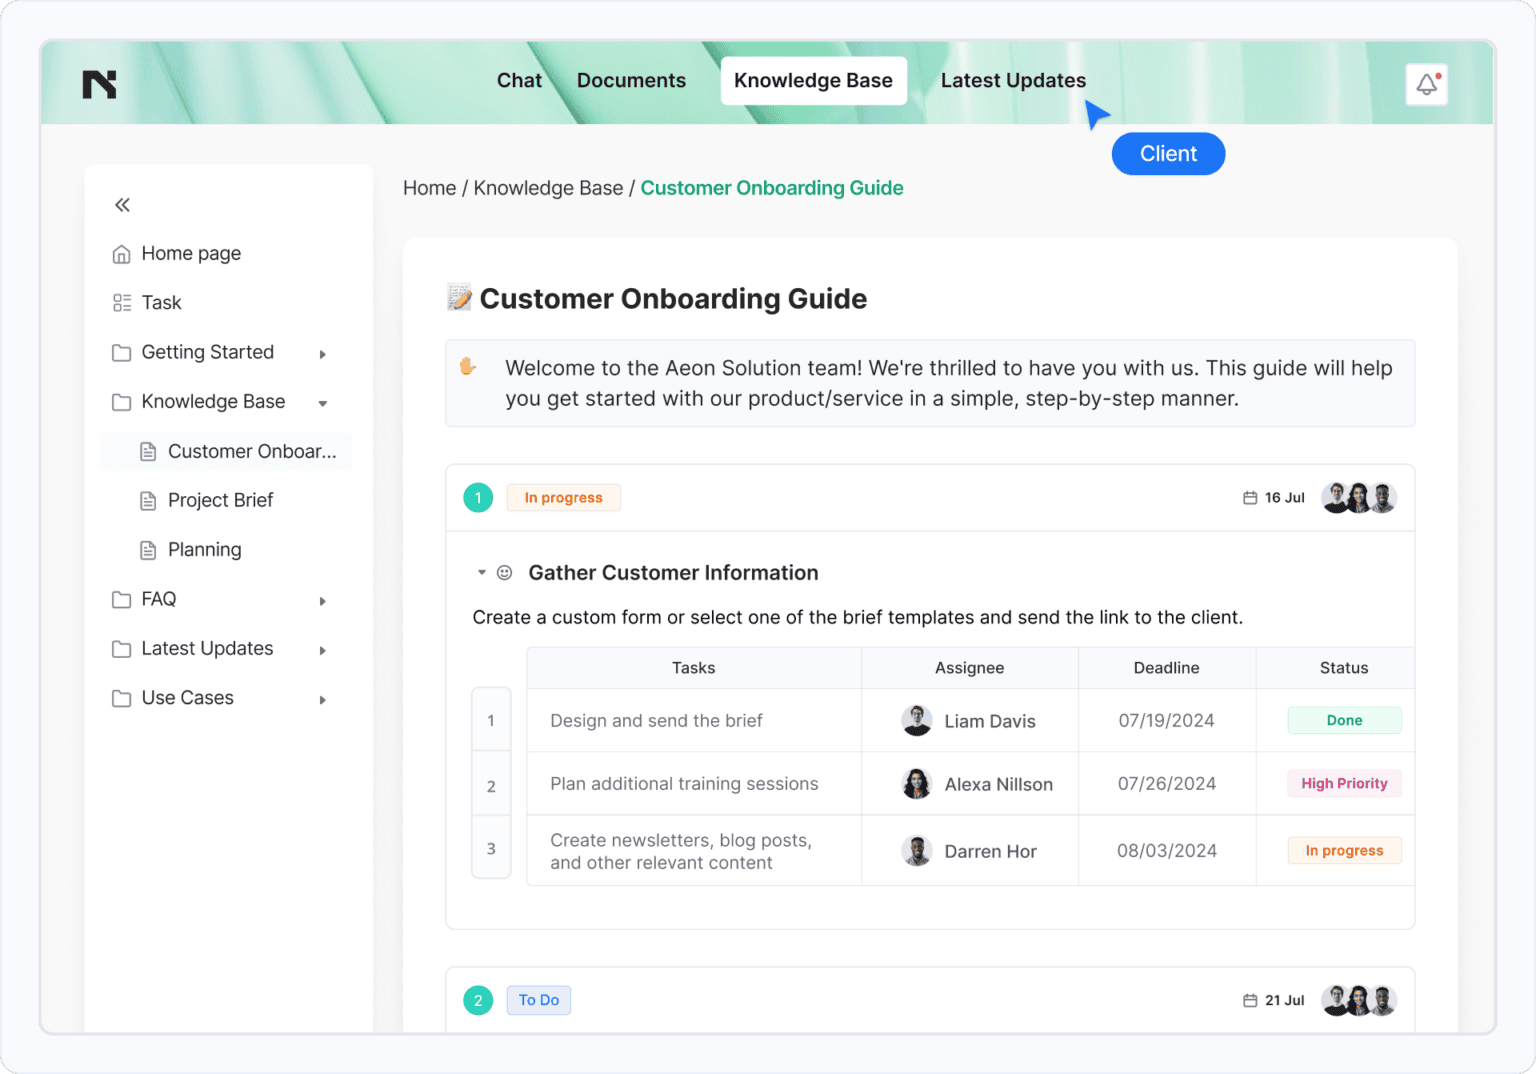1536x1074 pixels.
Task: Click the avatar group near 21 Jul
Action: pos(1358,999)
